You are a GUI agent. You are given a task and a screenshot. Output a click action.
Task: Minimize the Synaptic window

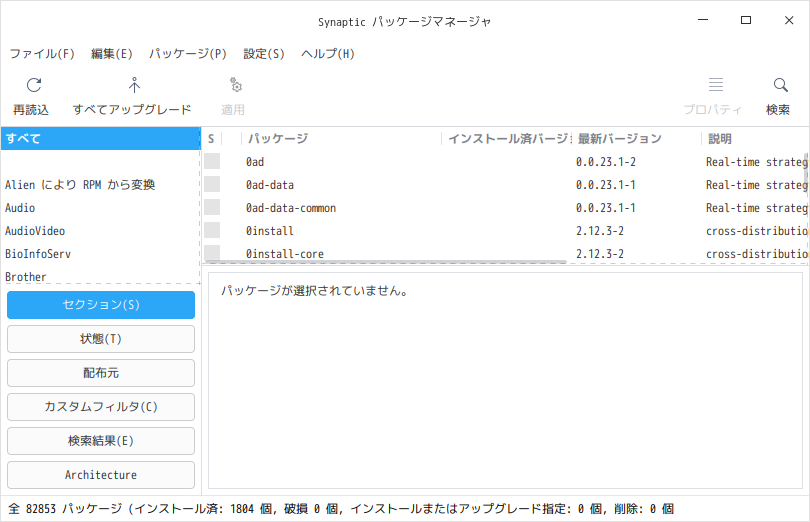pos(703,20)
